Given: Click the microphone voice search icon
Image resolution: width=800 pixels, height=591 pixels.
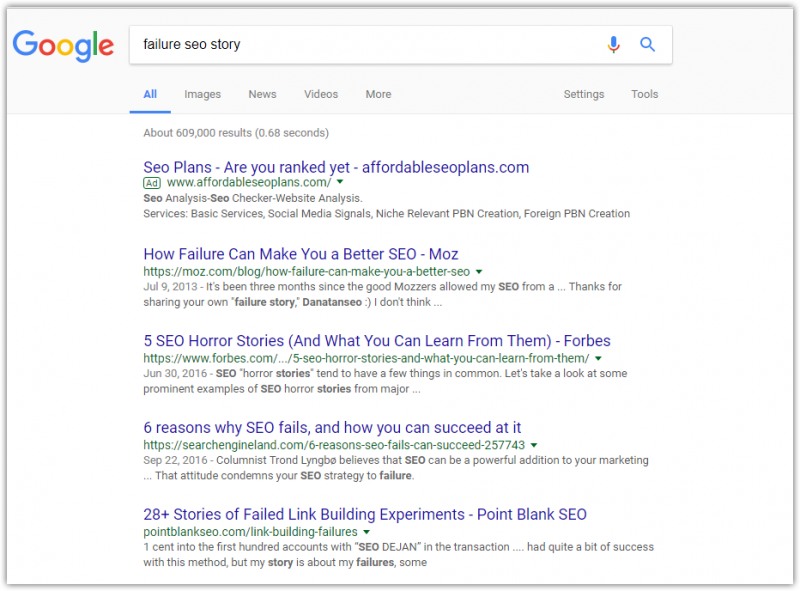Looking at the screenshot, I should pos(613,45).
